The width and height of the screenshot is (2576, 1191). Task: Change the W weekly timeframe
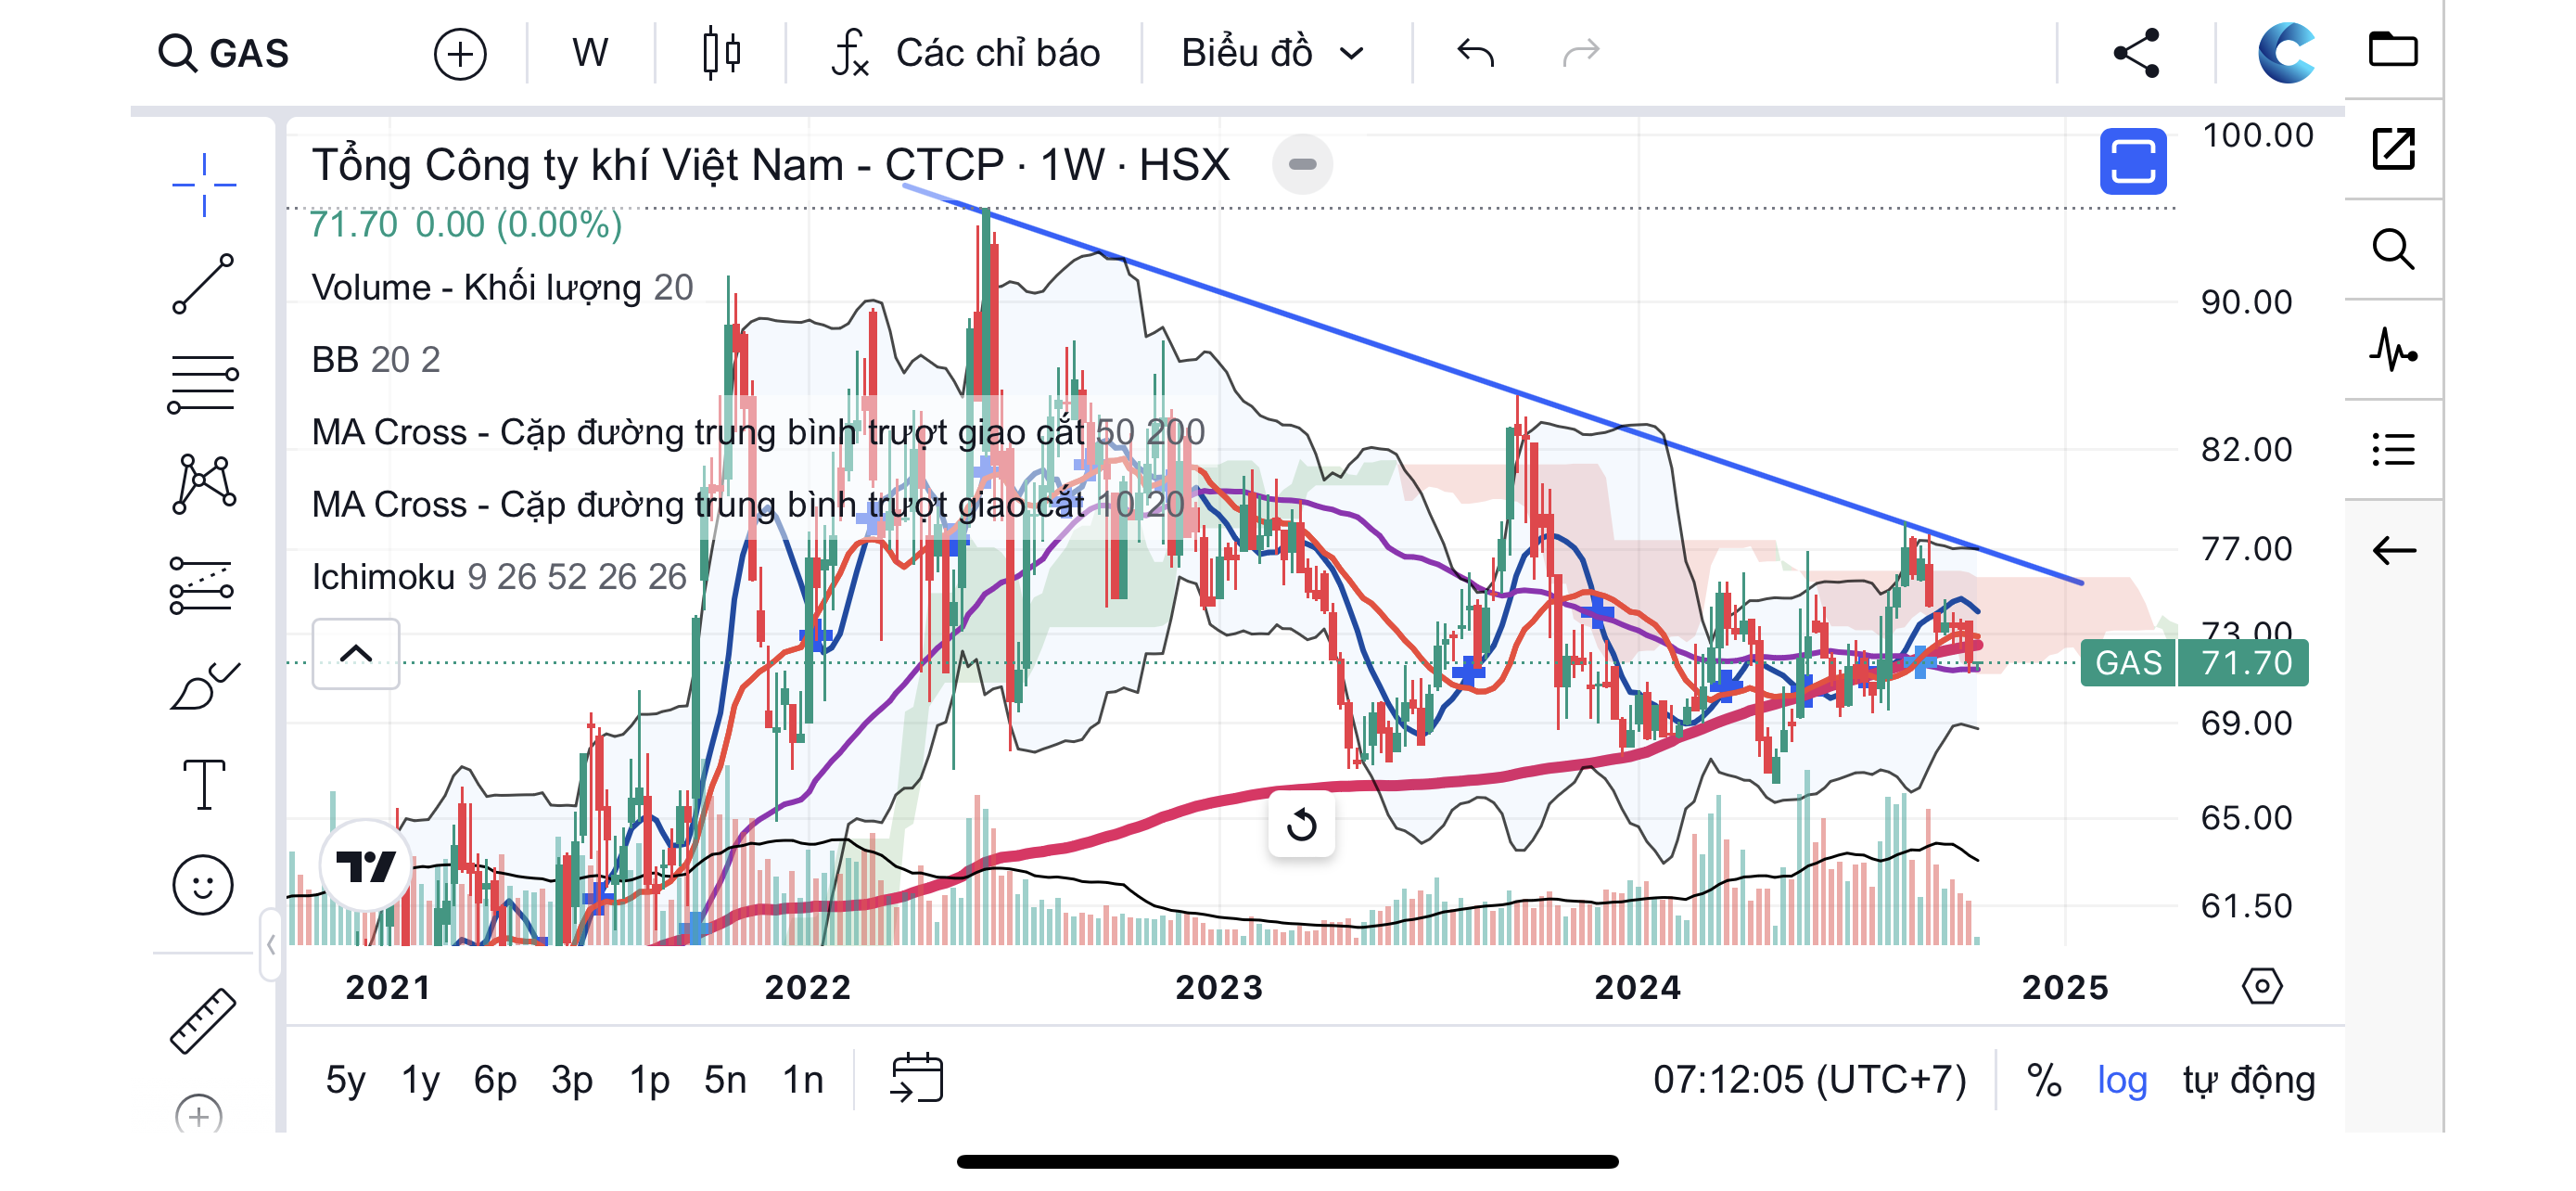pyautogui.click(x=590, y=53)
